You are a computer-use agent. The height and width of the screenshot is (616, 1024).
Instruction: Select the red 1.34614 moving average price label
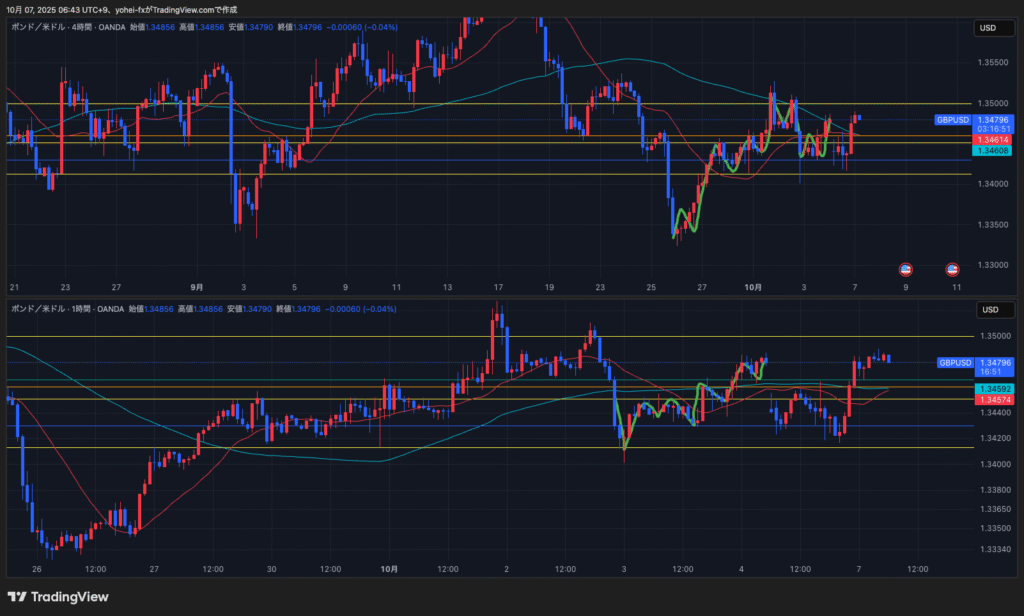(994, 140)
